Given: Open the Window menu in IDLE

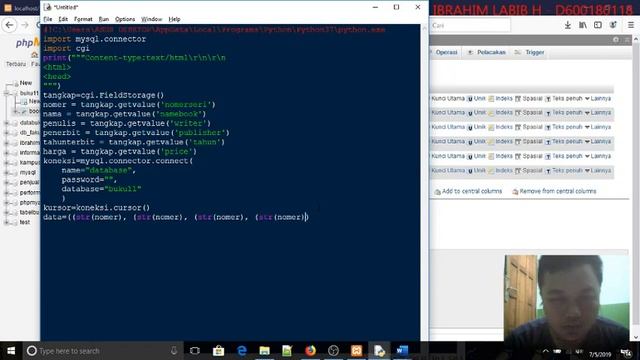Looking at the screenshot, I should (151, 19).
